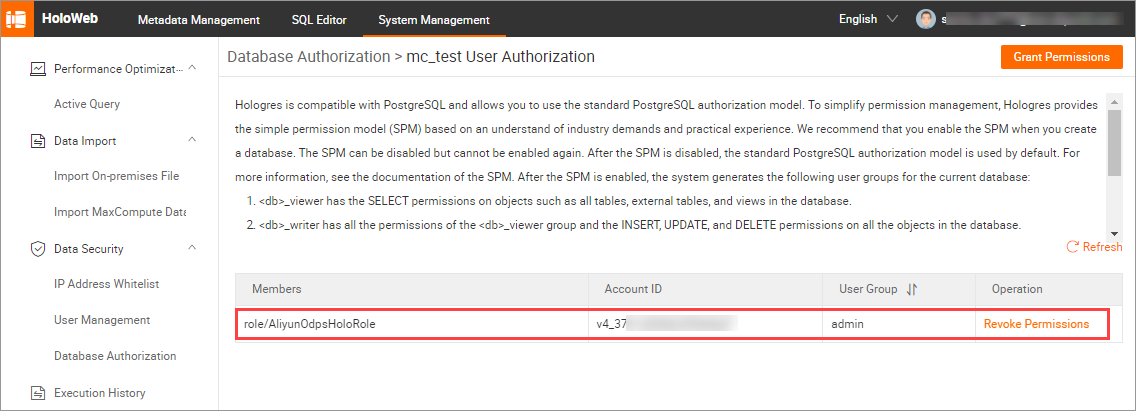1136x411 pixels.
Task: Open Import MaxCompute Data
Action: pyautogui.click(x=120, y=212)
